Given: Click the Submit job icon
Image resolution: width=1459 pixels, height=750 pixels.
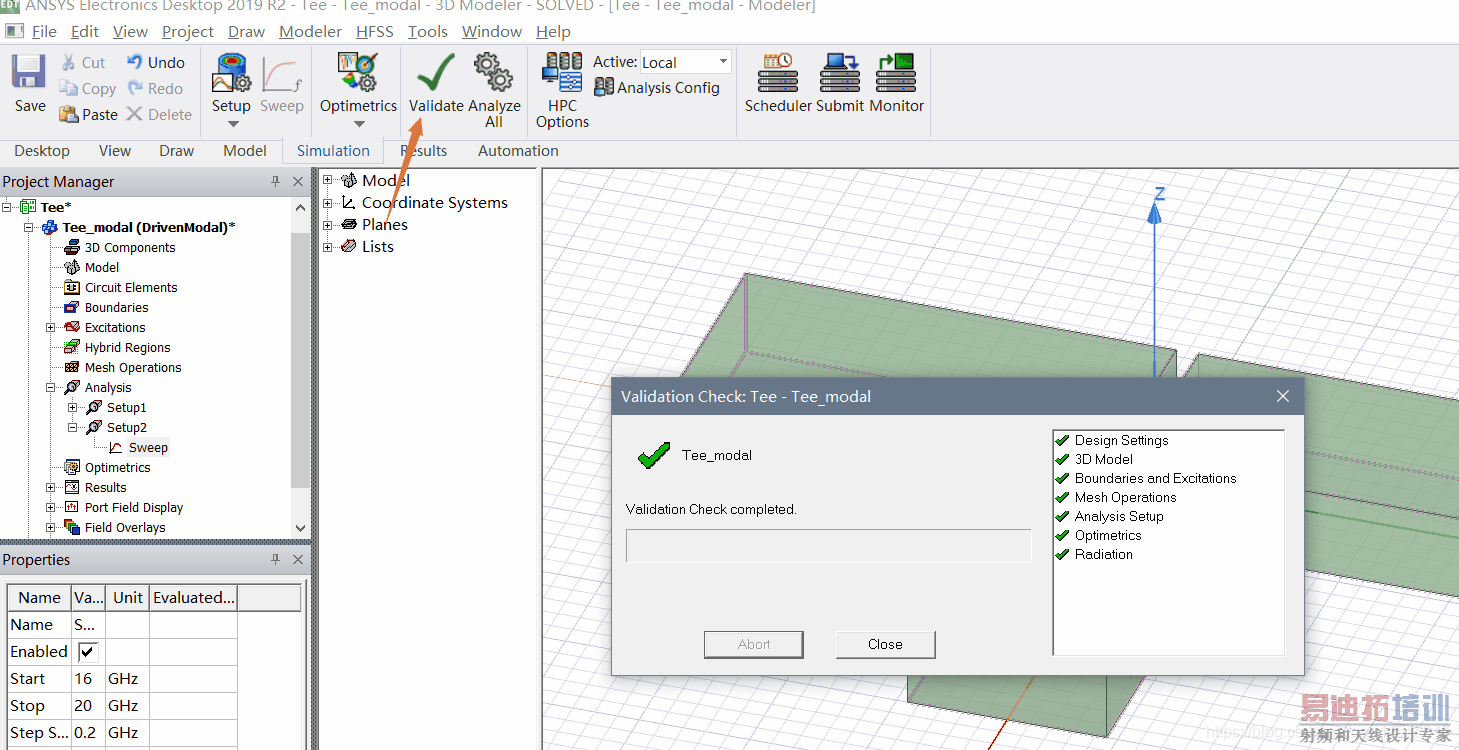Looking at the screenshot, I should coord(840,73).
